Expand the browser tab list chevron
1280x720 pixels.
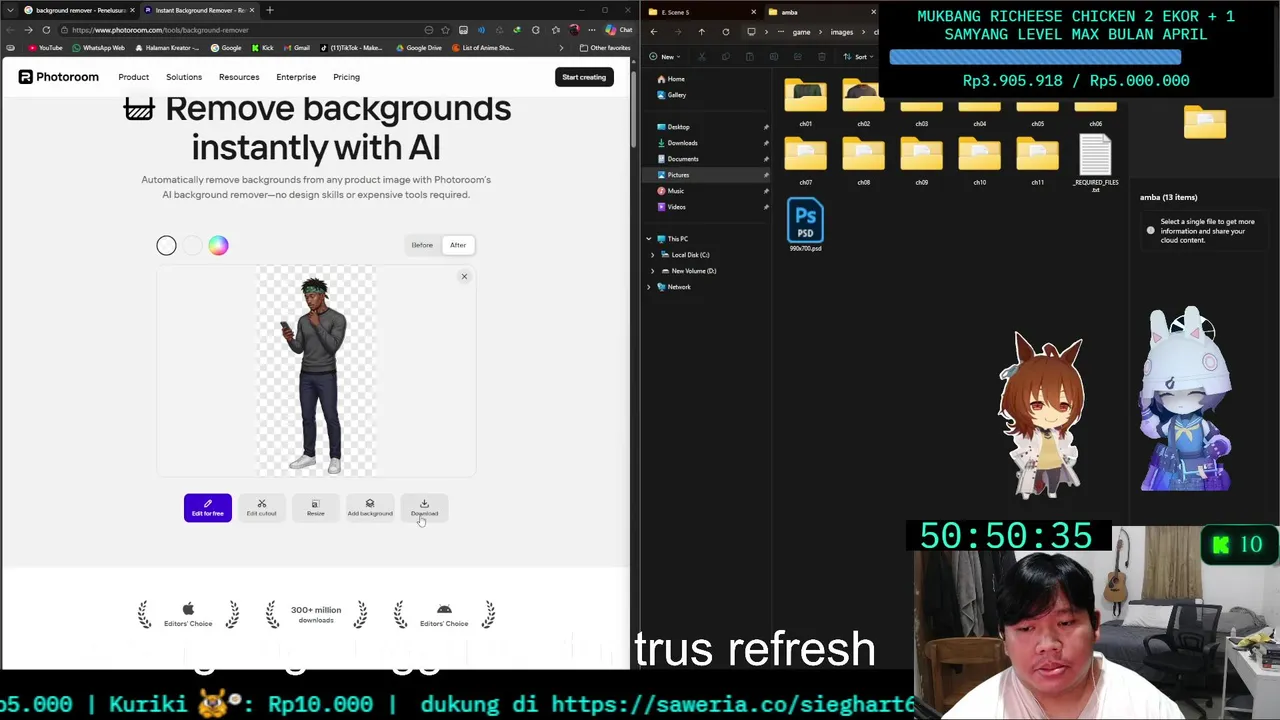tap(10, 10)
